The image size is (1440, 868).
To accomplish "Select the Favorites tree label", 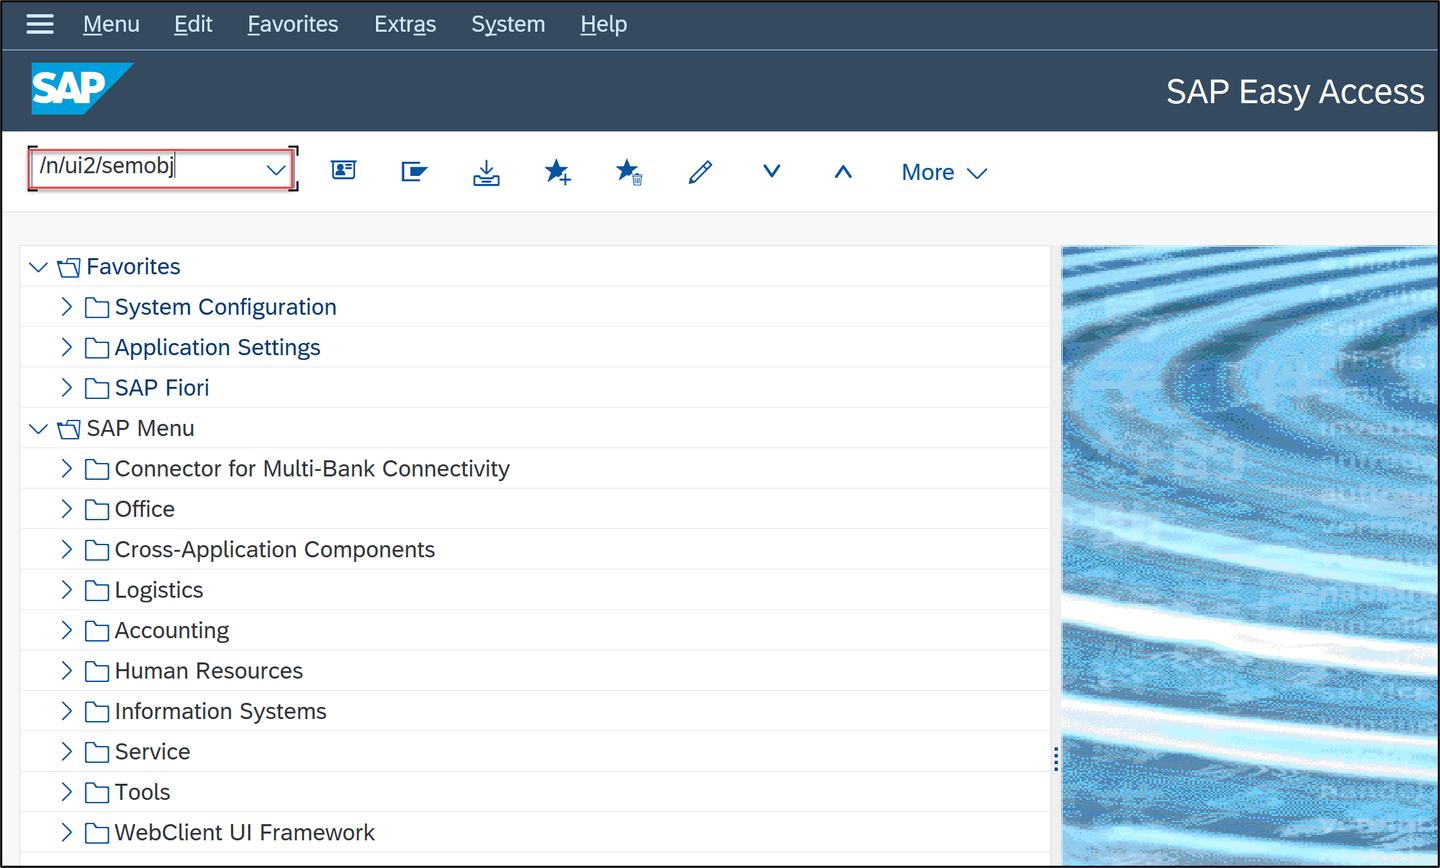I will click(134, 267).
